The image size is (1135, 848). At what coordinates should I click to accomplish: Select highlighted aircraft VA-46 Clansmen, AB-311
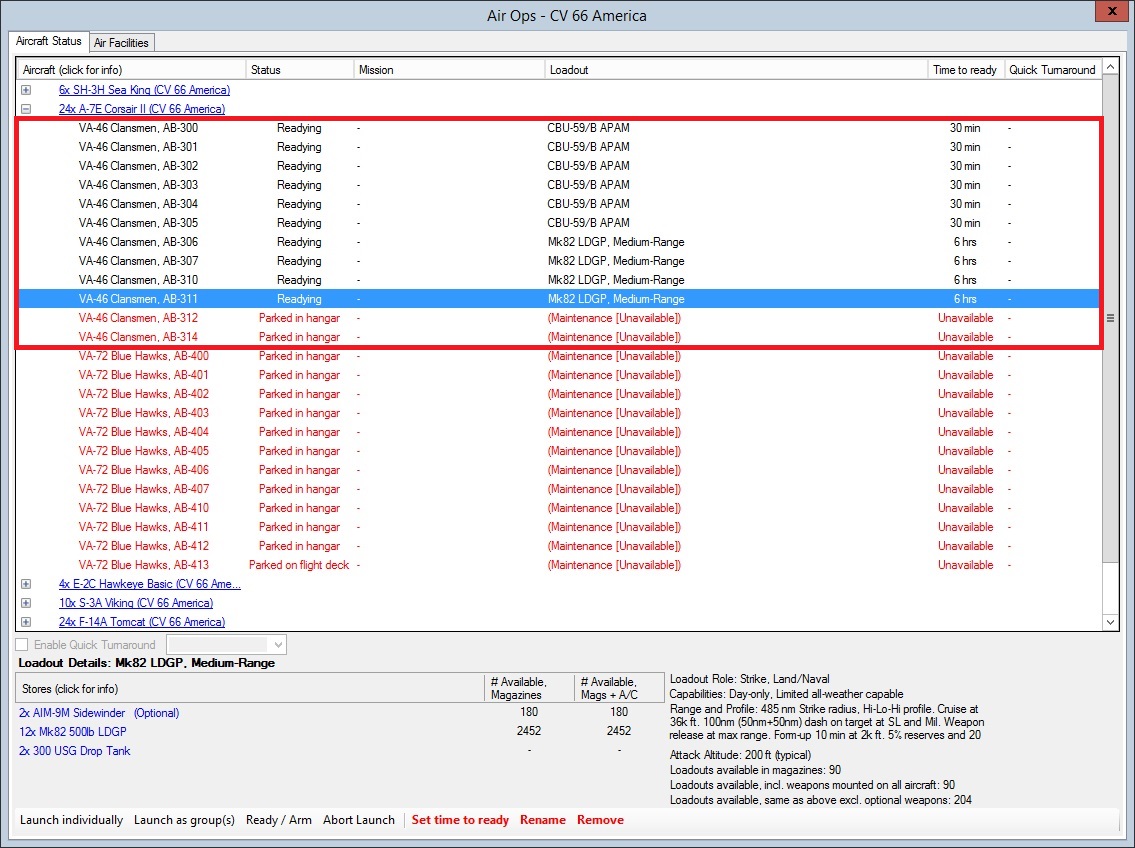[558, 299]
